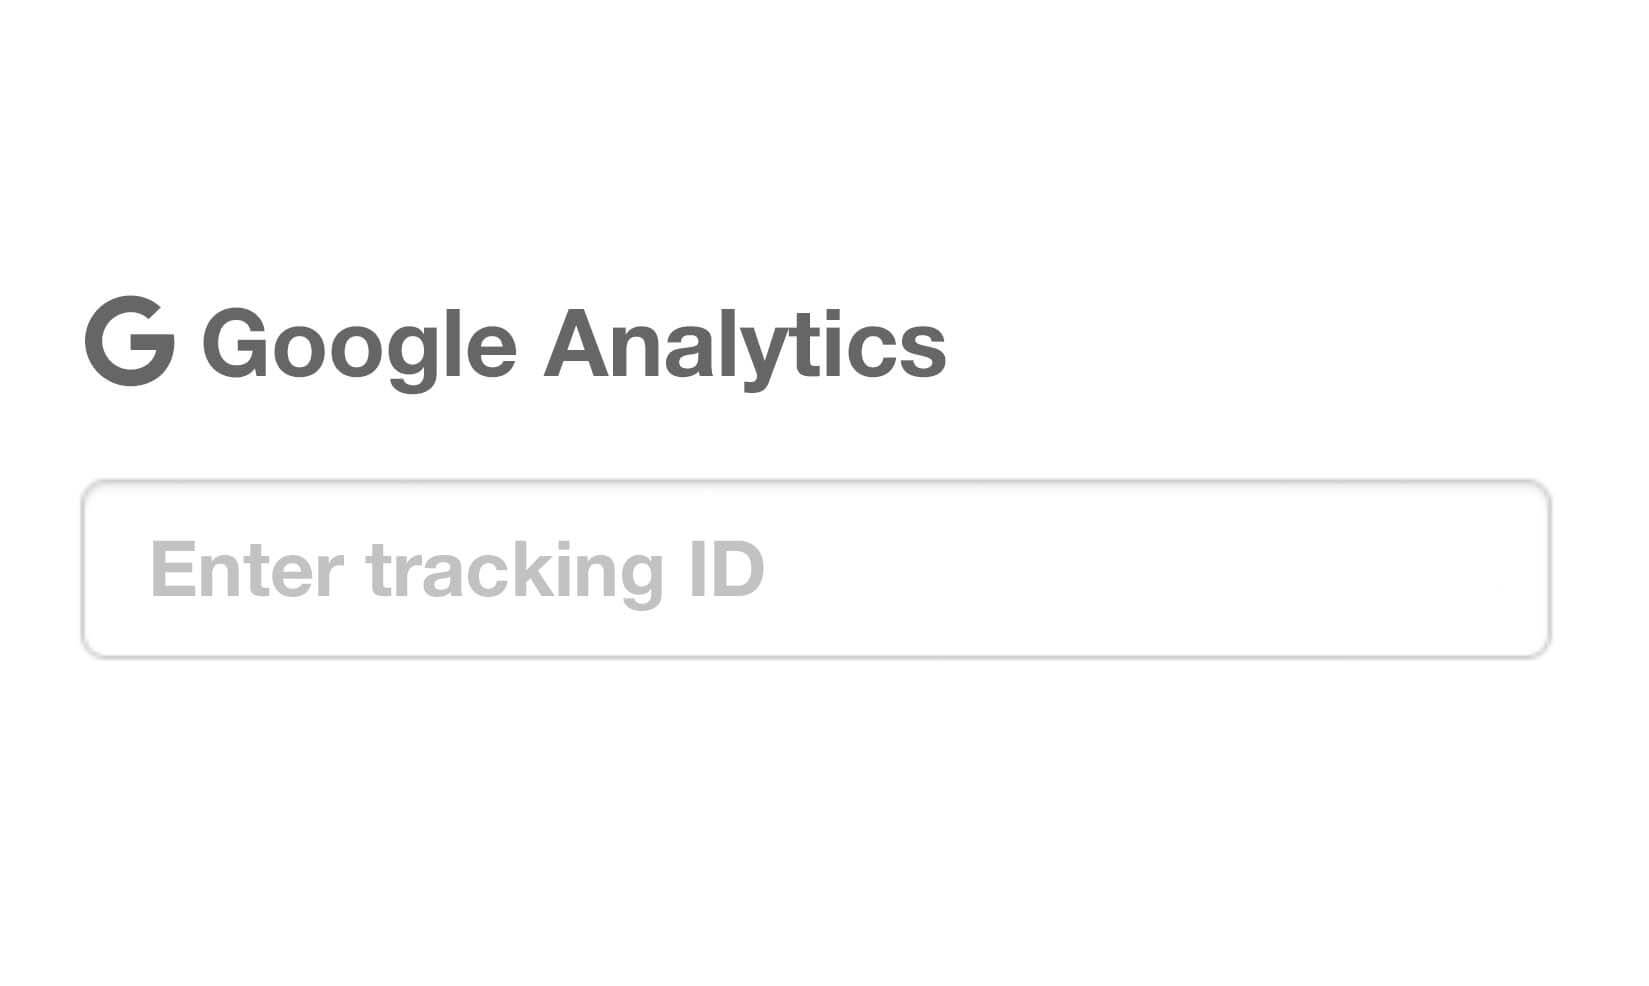The image size is (1649, 986).
Task: Click the G logo left of Google Analytics
Action: (130, 341)
